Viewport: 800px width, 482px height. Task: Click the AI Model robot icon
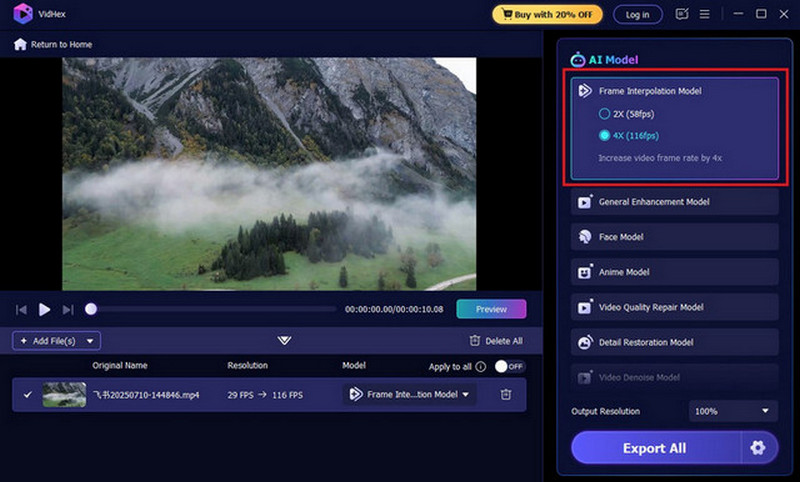coord(578,60)
